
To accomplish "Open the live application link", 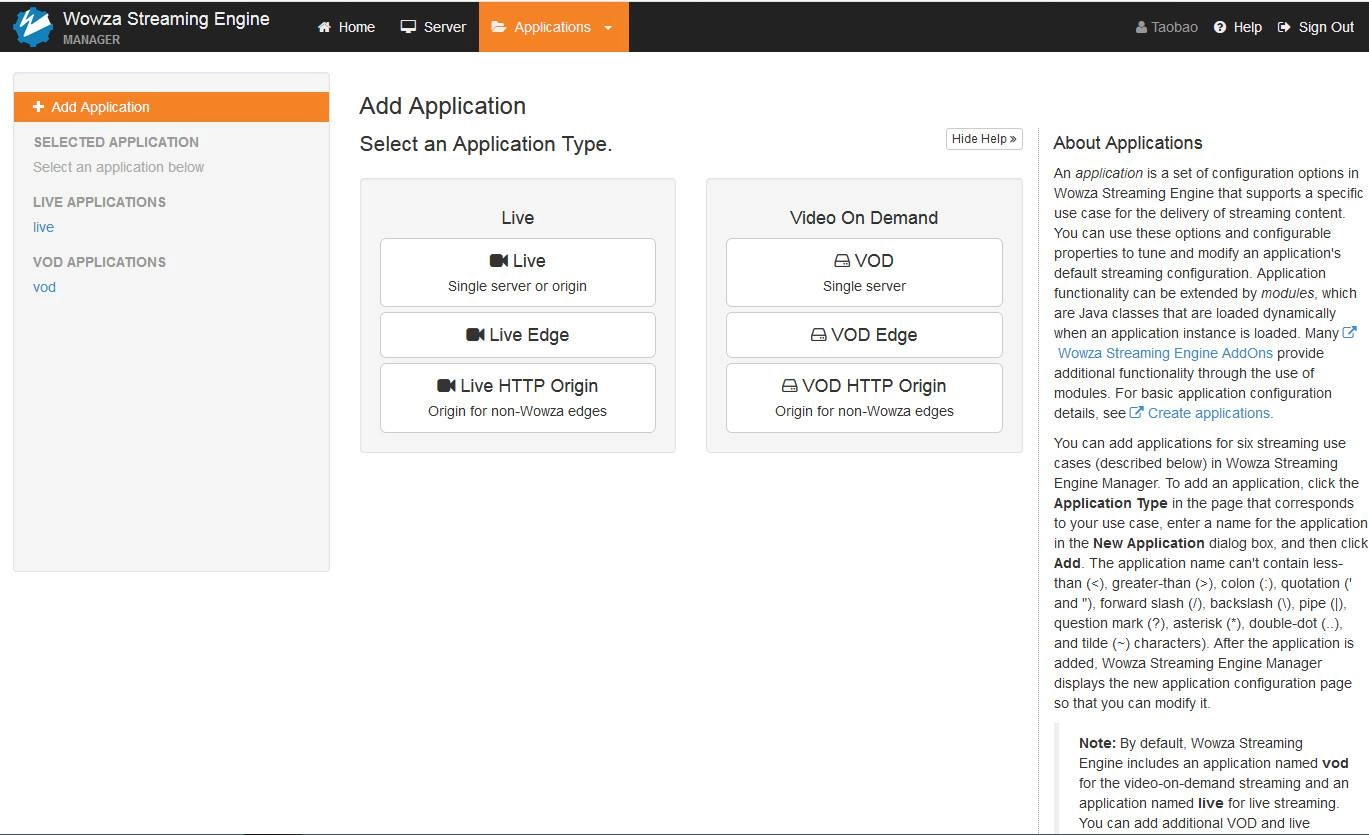I will 44,227.
